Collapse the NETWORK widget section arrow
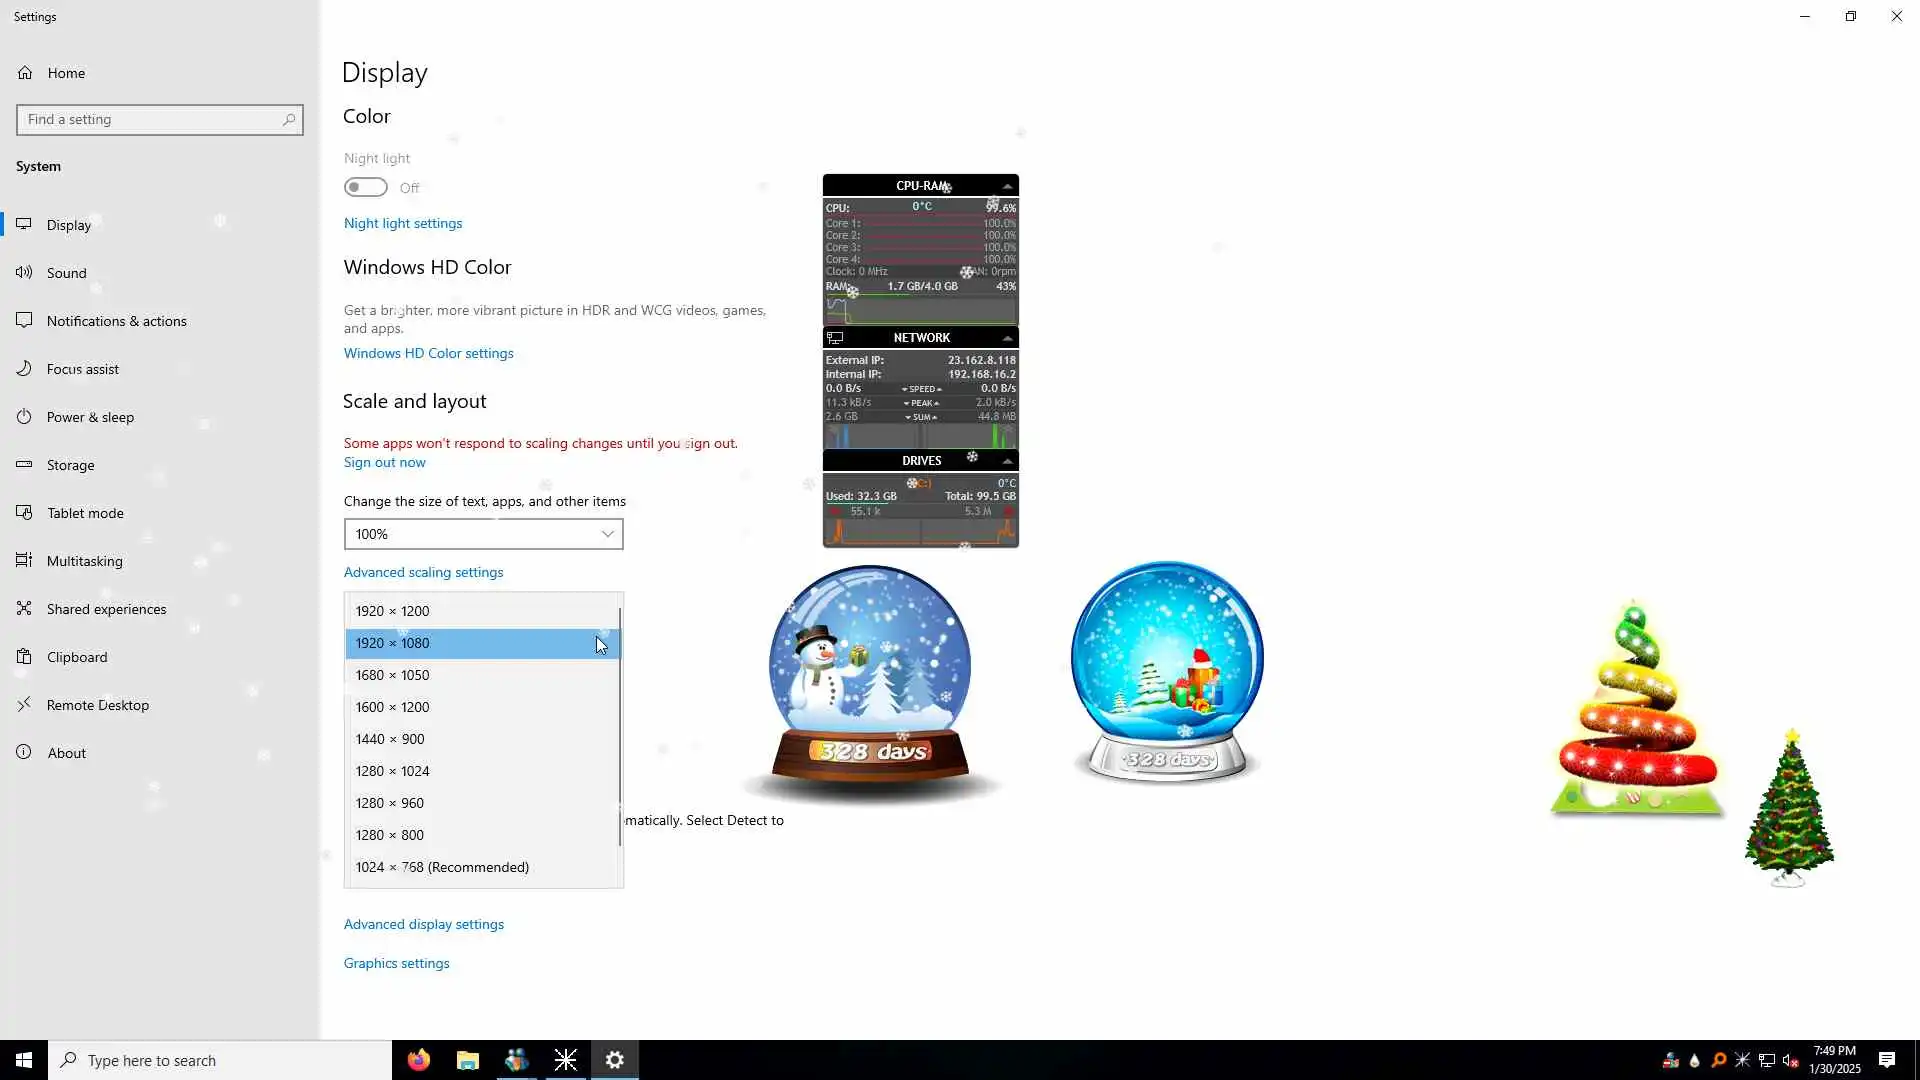Screen dimensions: 1920x1080 tap(1007, 338)
